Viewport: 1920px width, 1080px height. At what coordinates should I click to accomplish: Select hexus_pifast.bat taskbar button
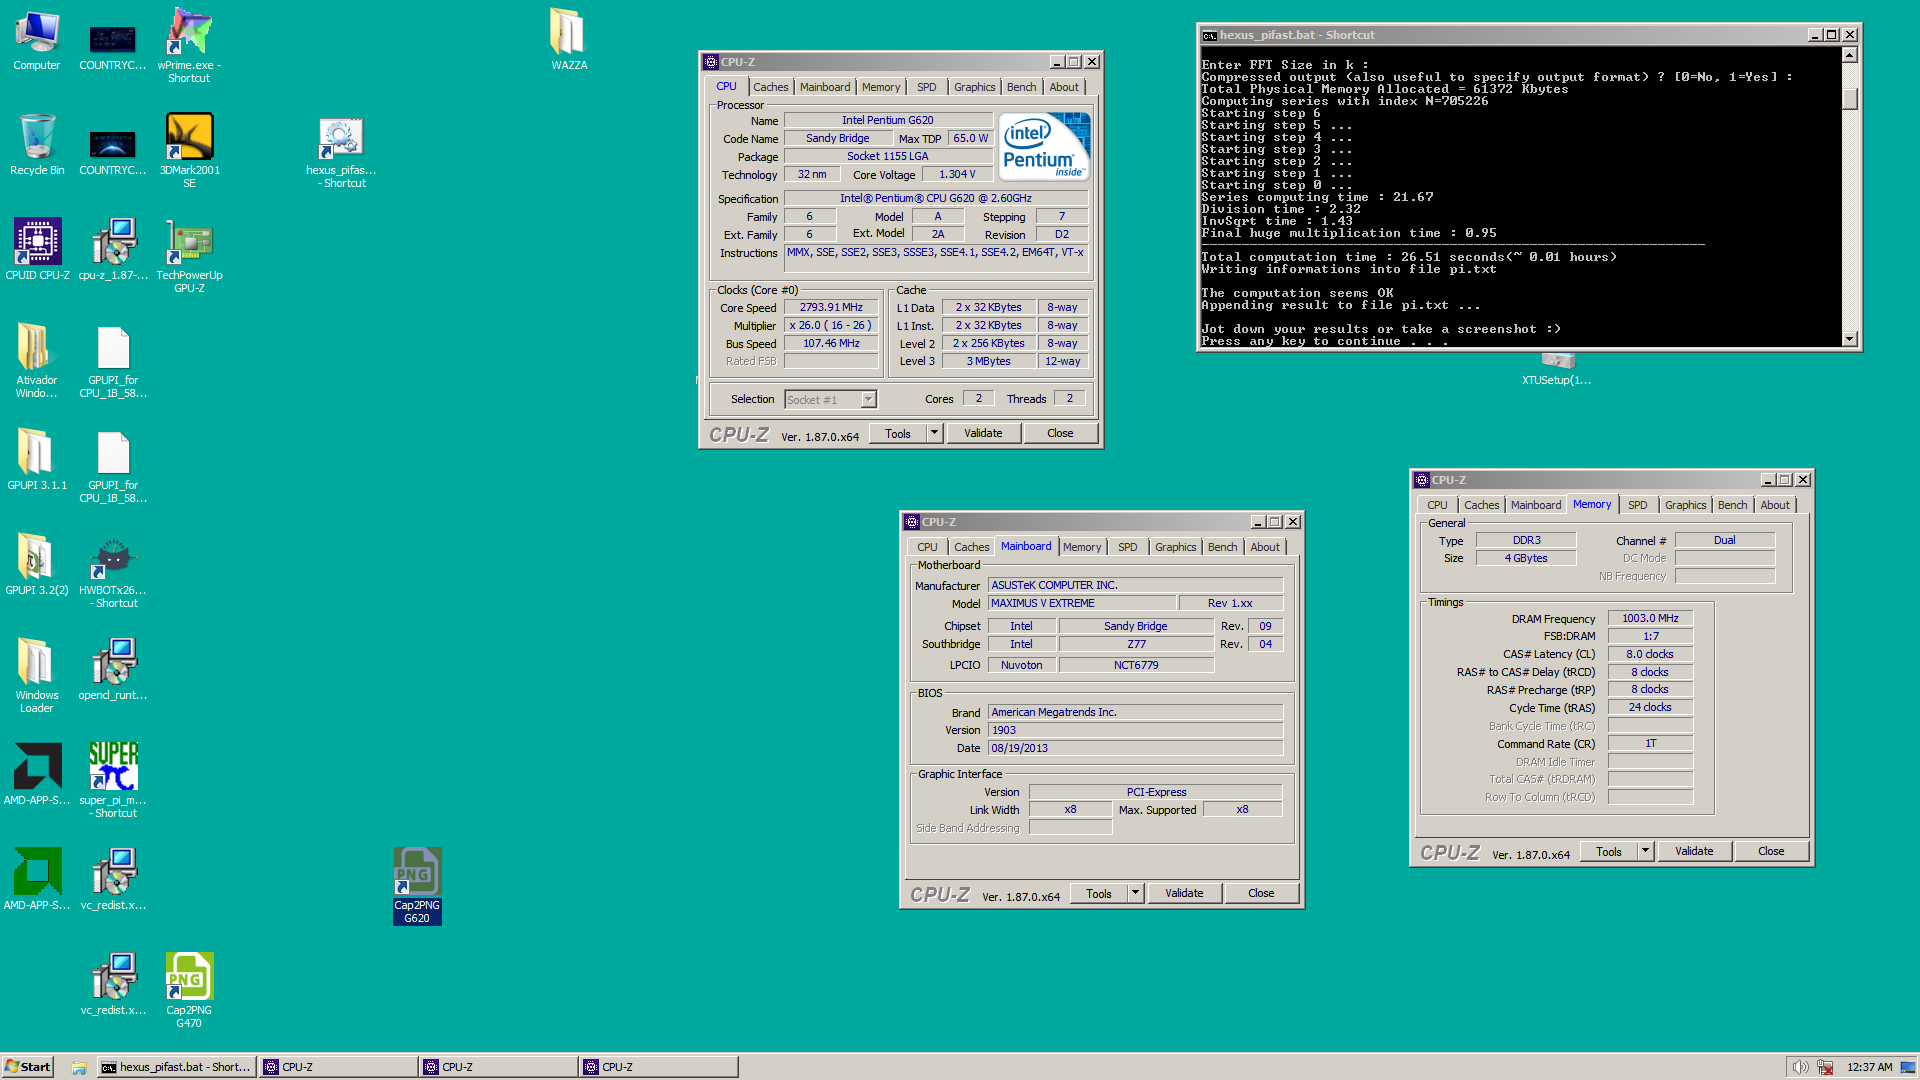pyautogui.click(x=176, y=1067)
